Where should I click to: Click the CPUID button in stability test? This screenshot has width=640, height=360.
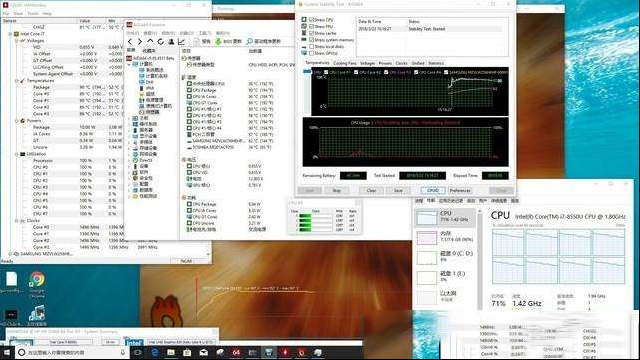click(433, 191)
